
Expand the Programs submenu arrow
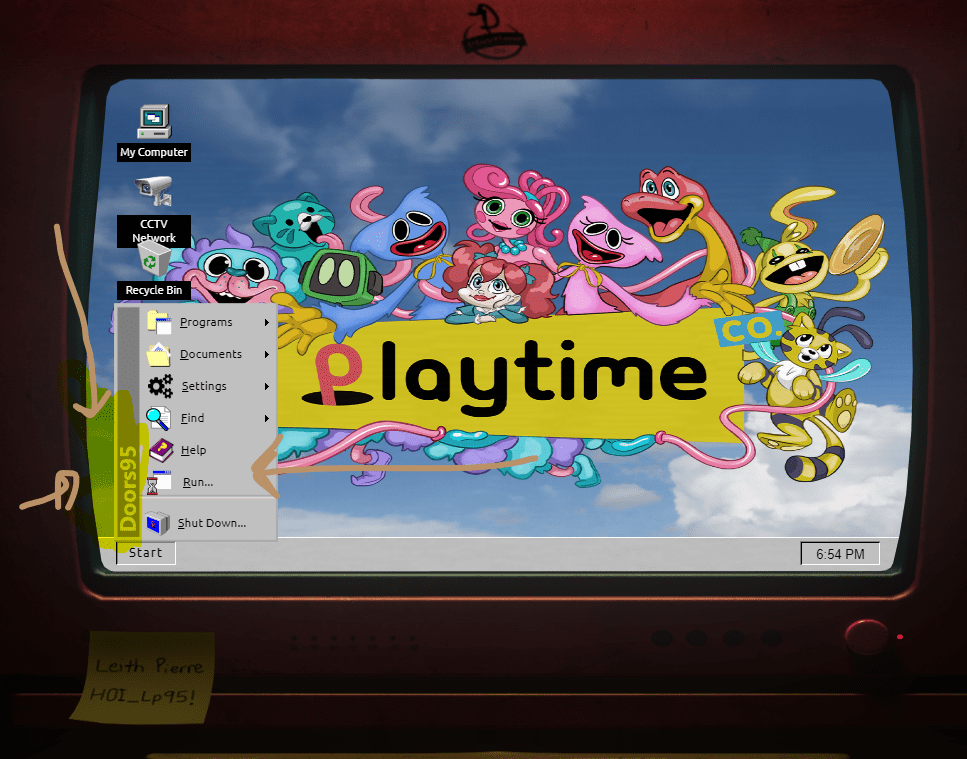coord(267,322)
